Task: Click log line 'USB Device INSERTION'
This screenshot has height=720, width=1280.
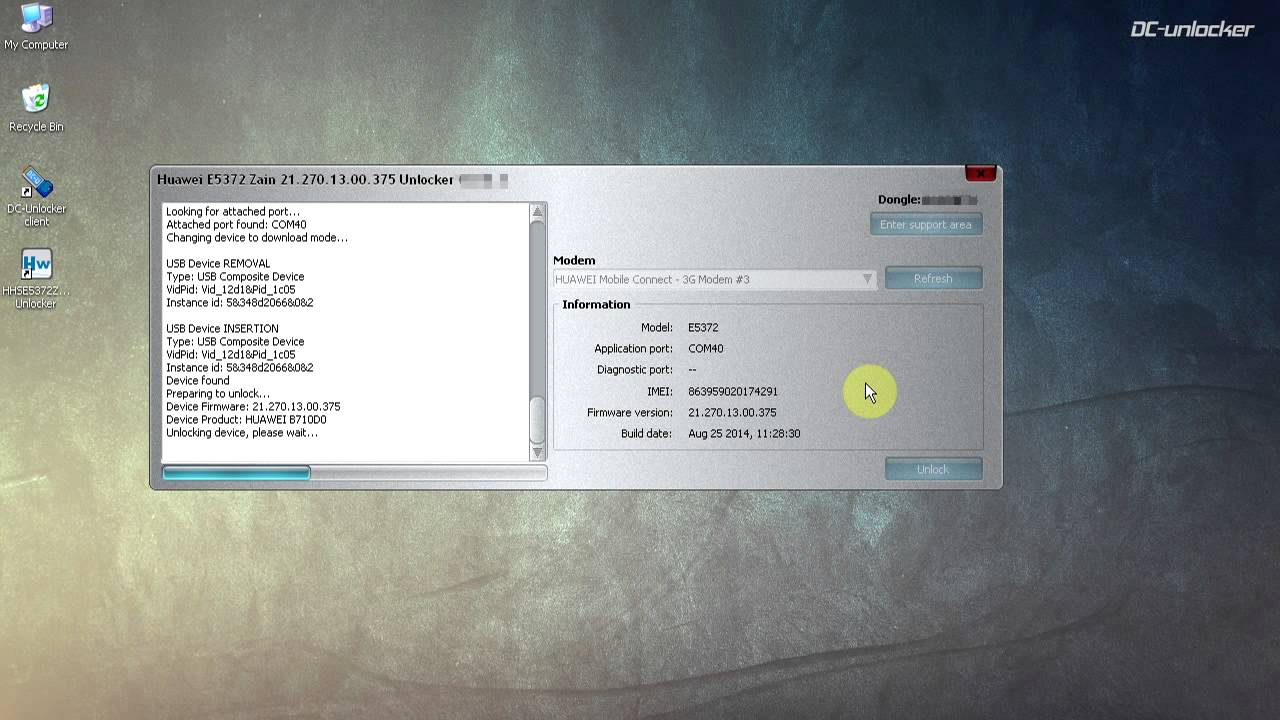Action: (222, 329)
